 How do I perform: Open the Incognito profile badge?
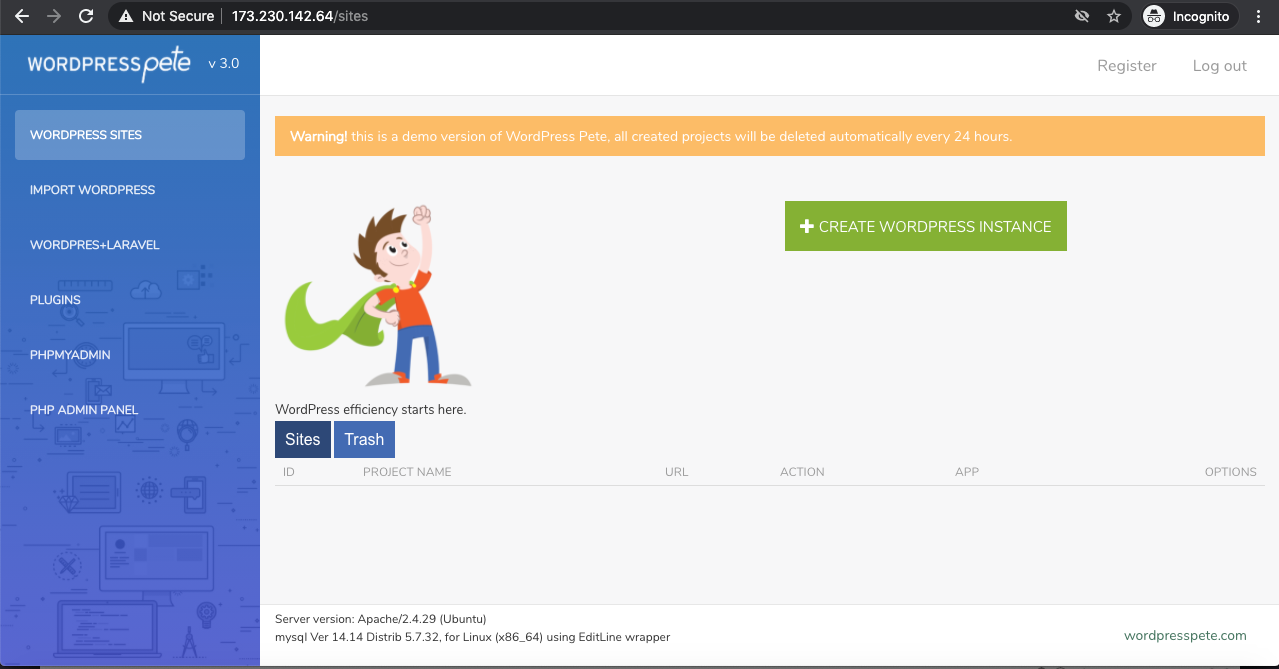pos(1191,16)
